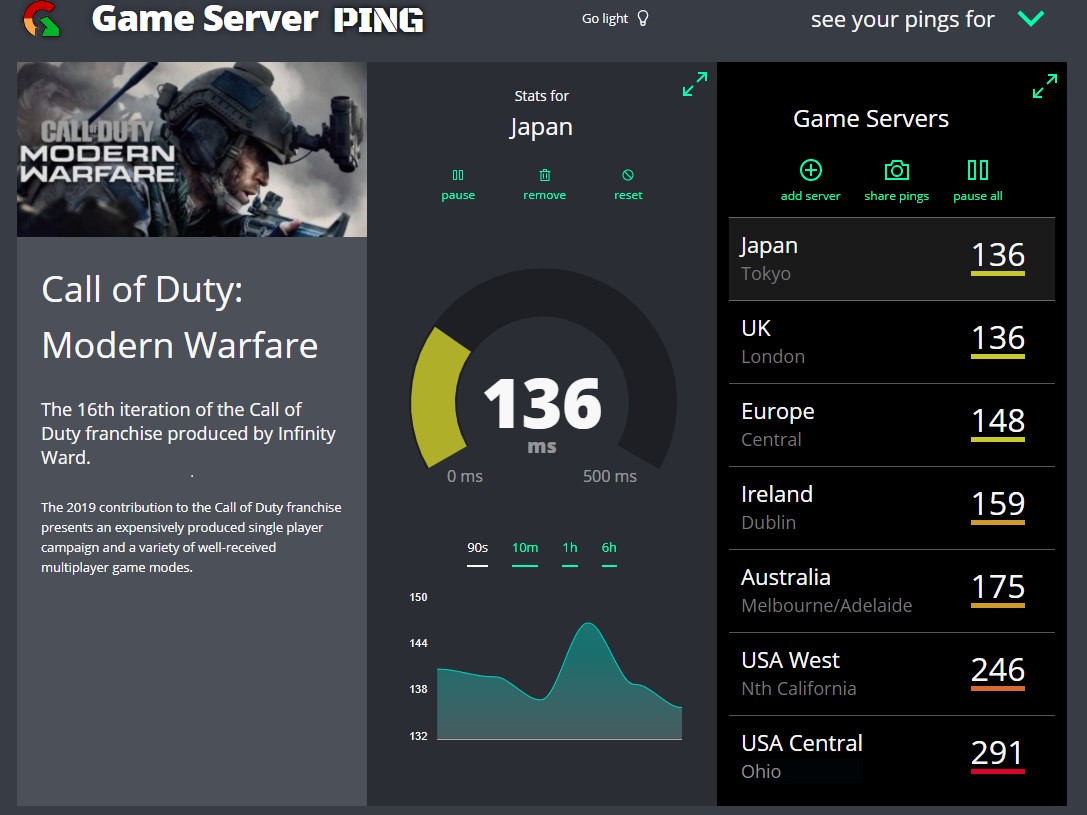The image size is (1087, 815).
Task: Pause all game servers
Action: 977,171
